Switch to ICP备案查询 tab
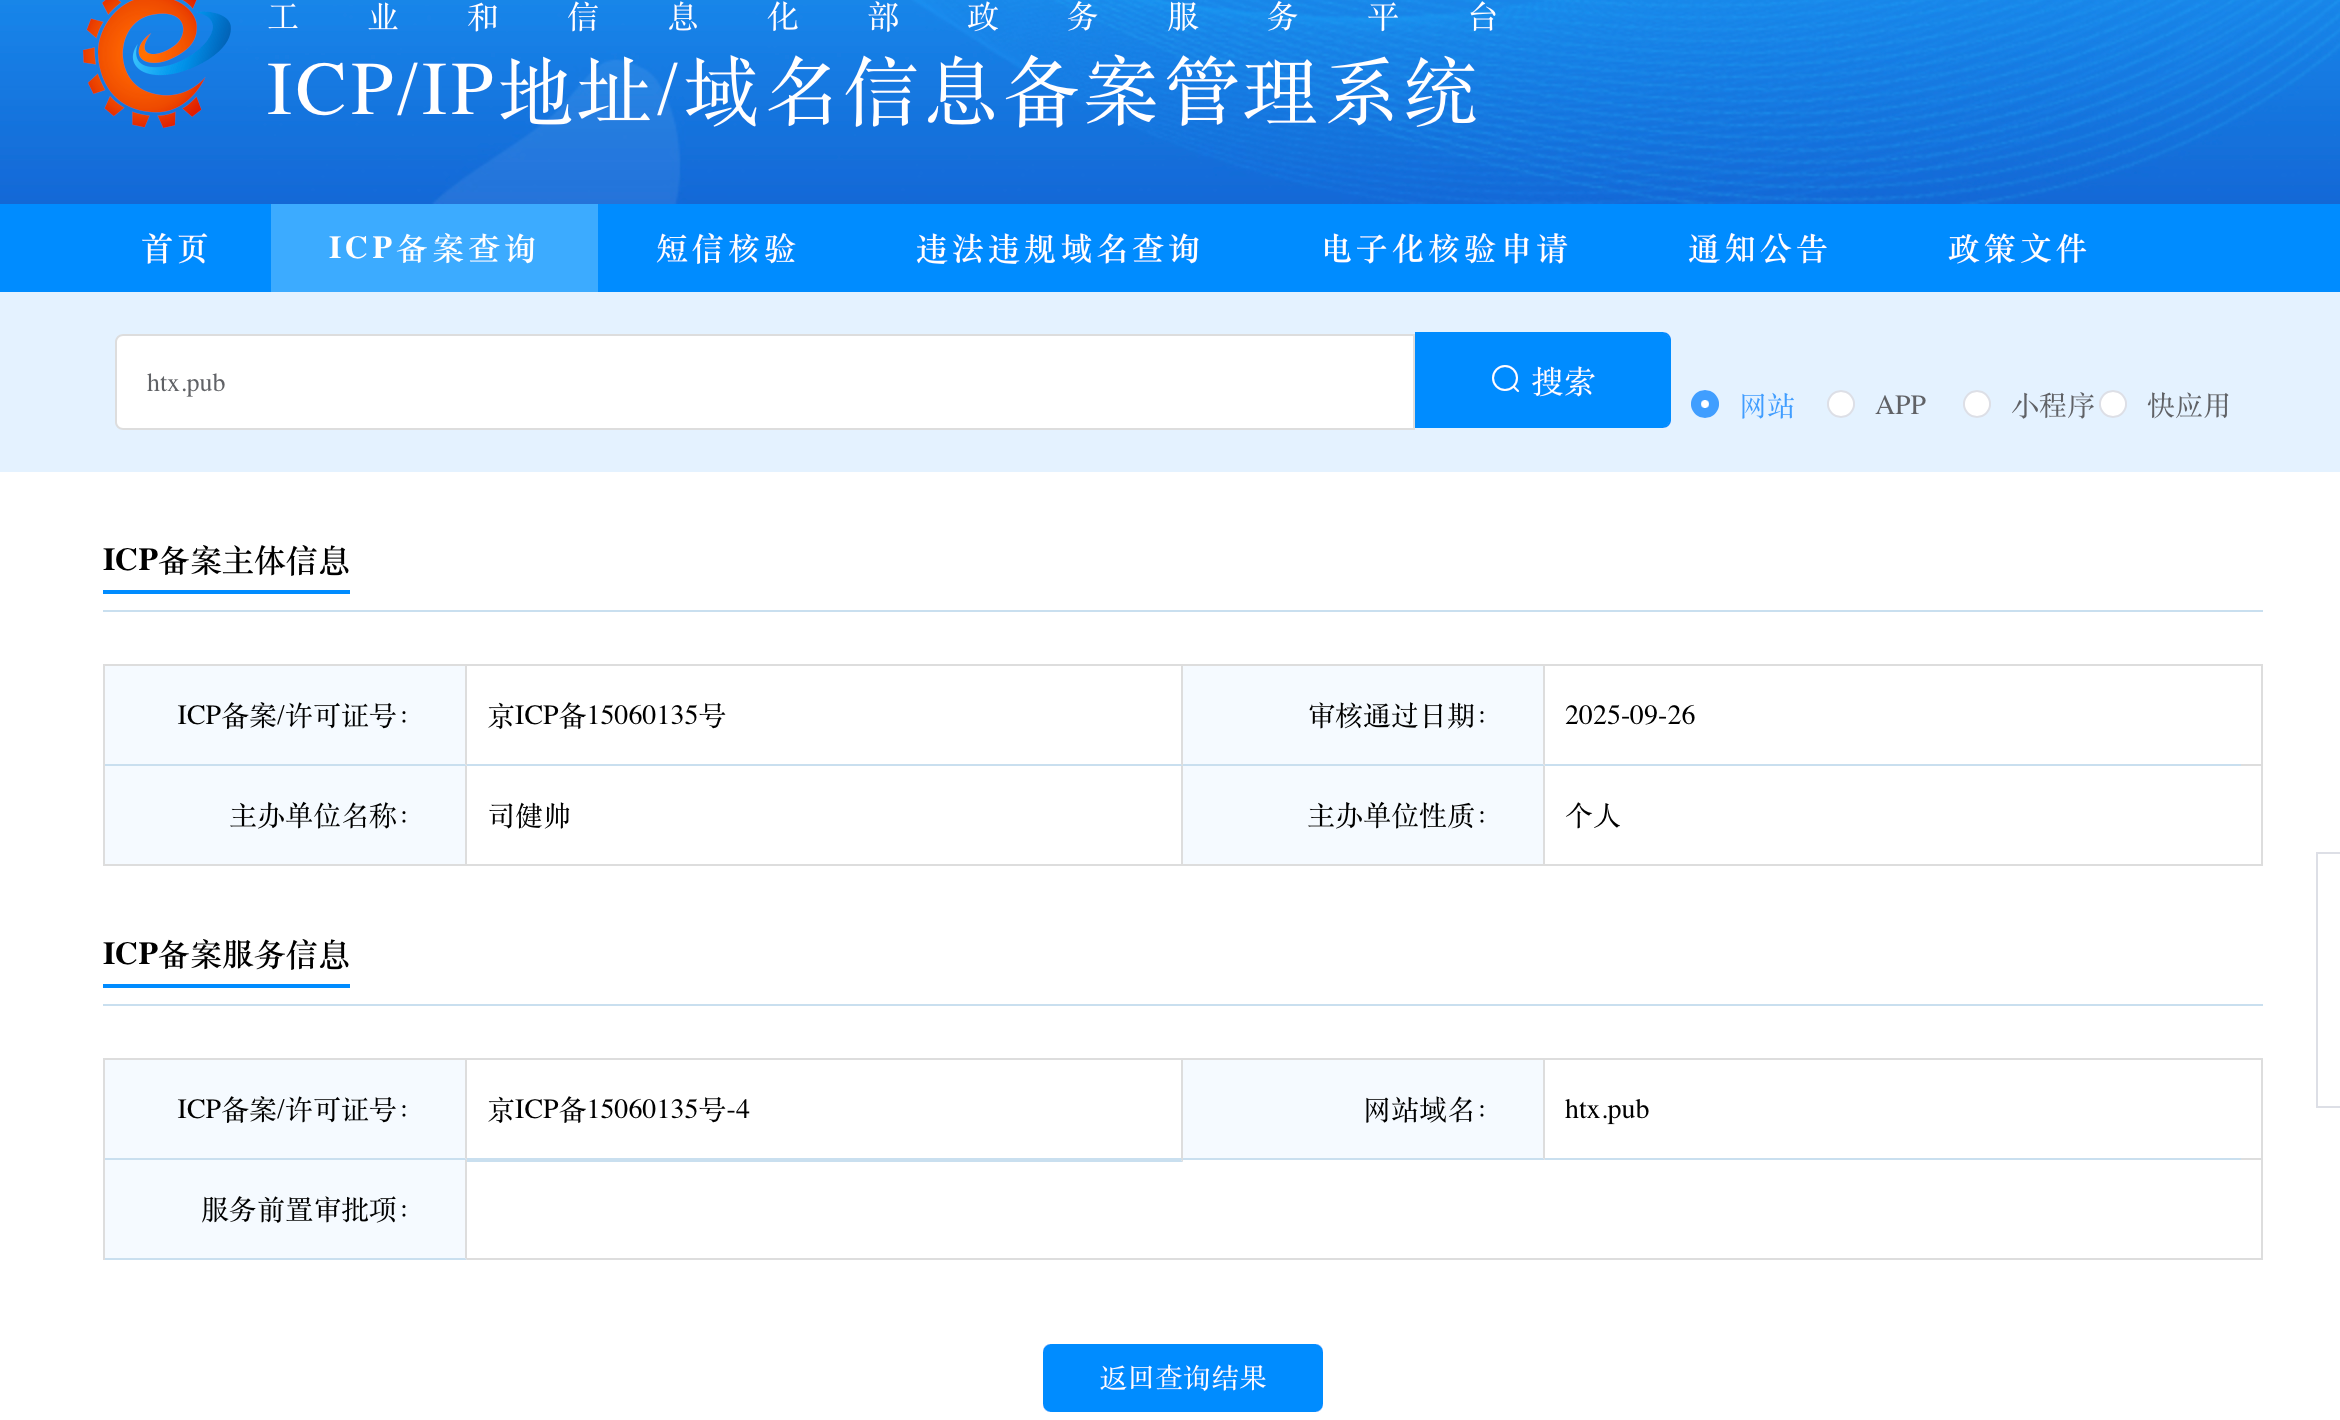 point(434,248)
